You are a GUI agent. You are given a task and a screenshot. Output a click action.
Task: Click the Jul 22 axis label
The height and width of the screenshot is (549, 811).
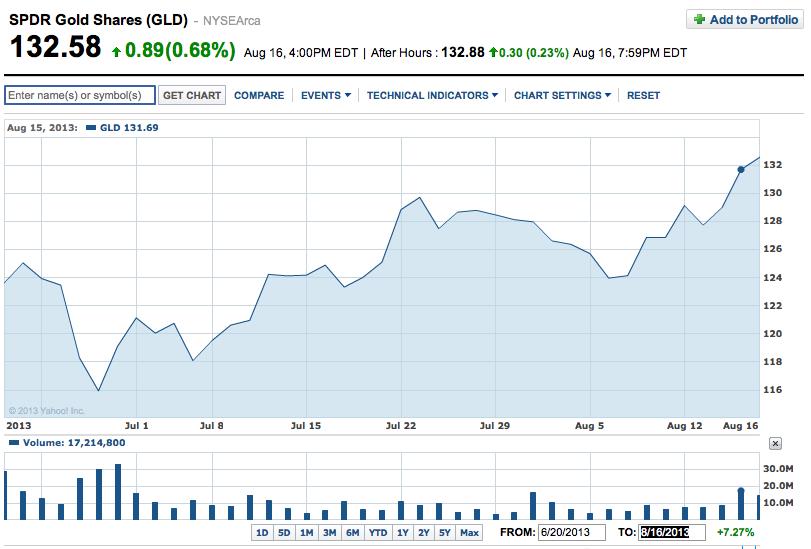[x=400, y=426]
